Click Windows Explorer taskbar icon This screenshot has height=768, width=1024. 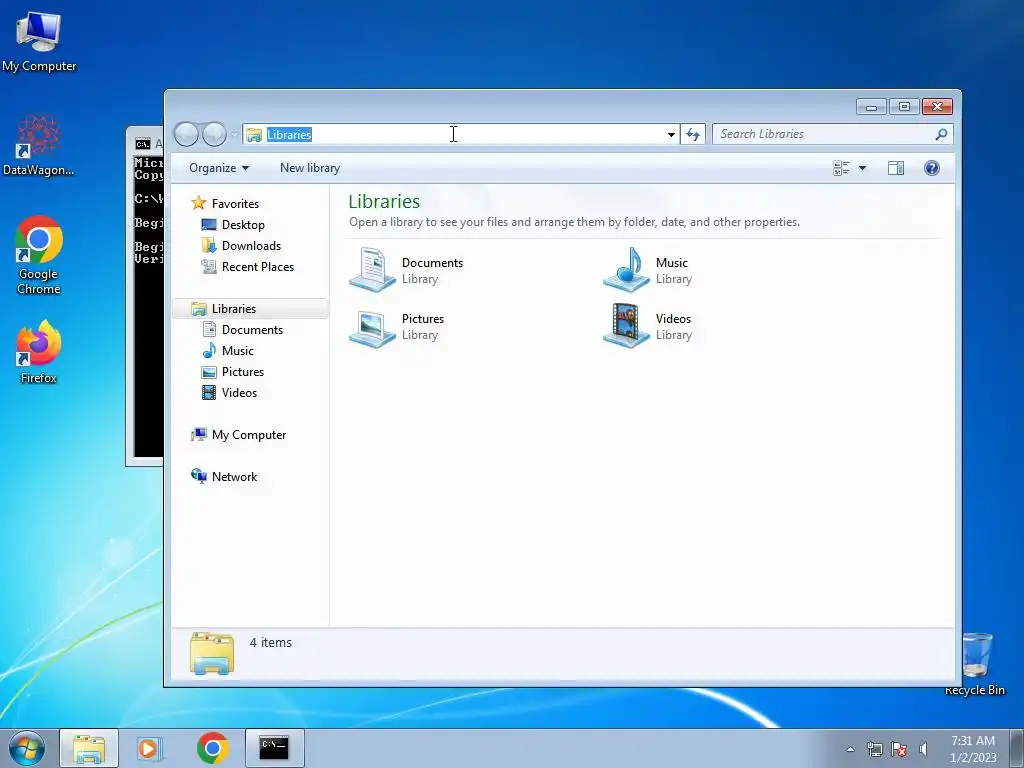[x=89, y=748]
